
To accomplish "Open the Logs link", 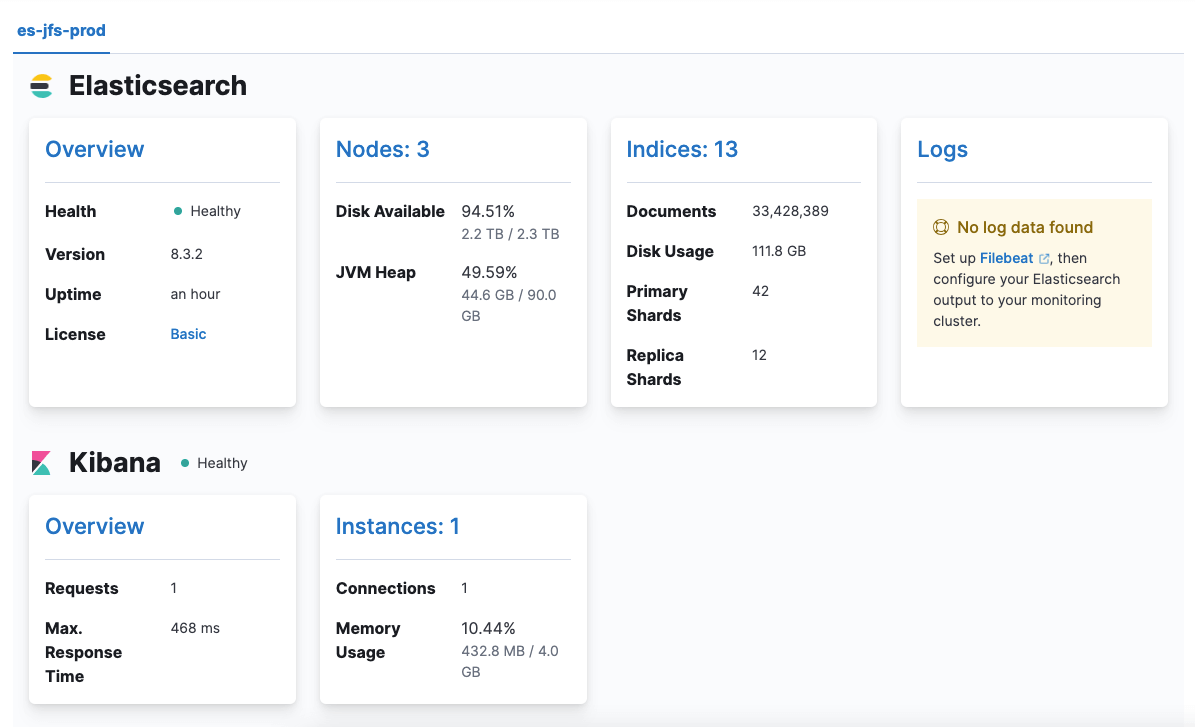I will pyautogui.click(x=943, y=149).
